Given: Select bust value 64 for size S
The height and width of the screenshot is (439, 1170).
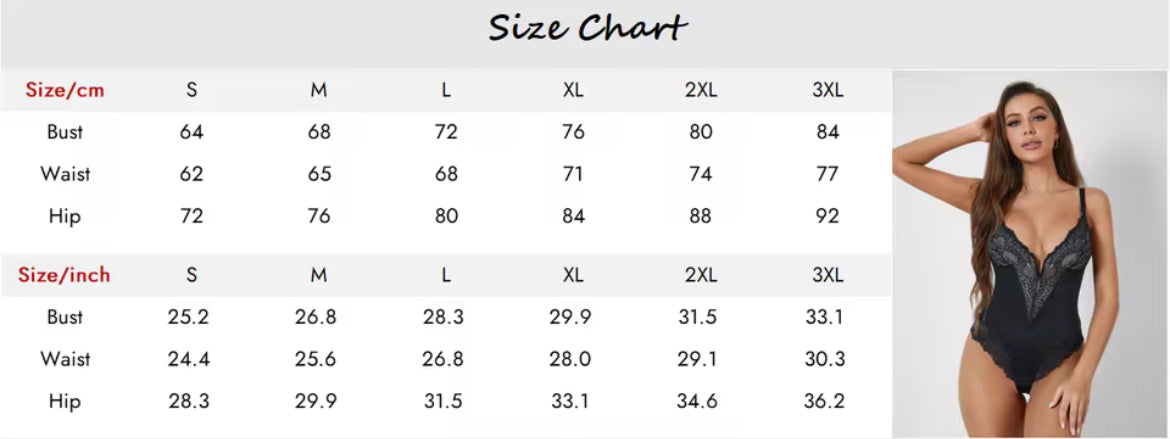Looking at the screenshot, I should [x=191, y=132].
